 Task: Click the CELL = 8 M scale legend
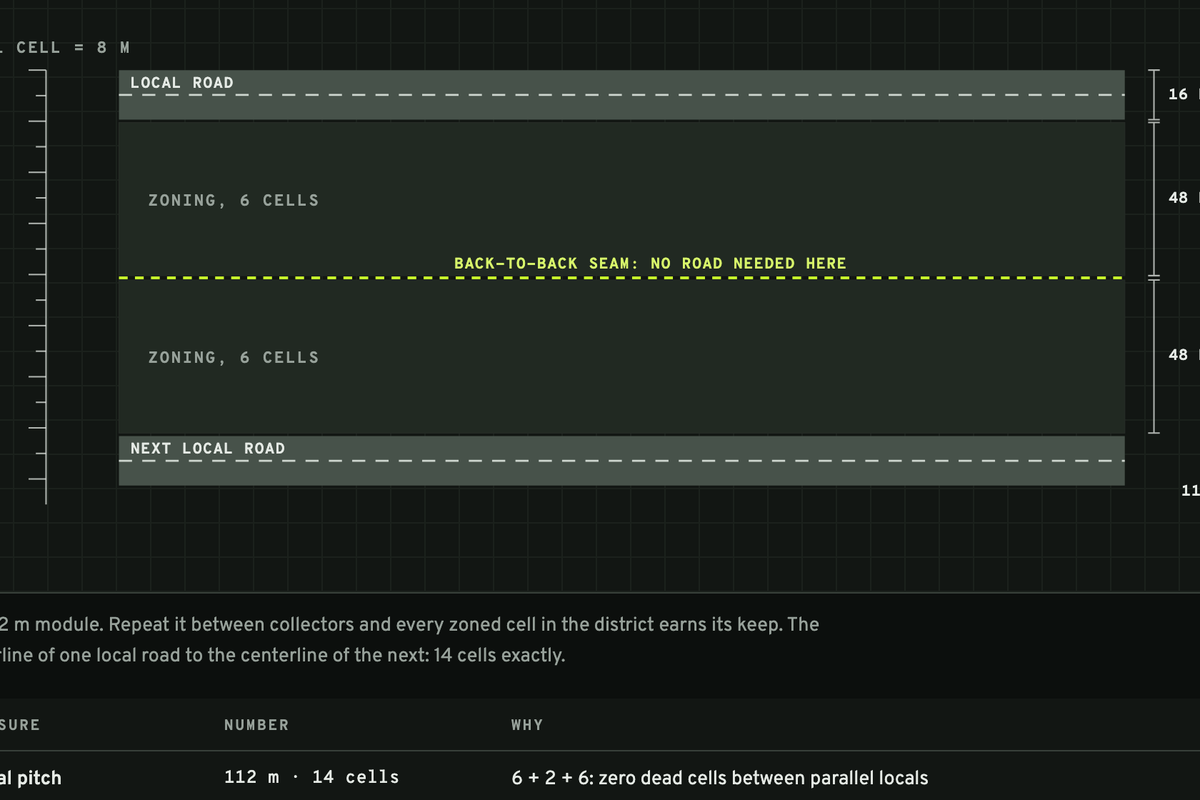(x=65, y=48)
